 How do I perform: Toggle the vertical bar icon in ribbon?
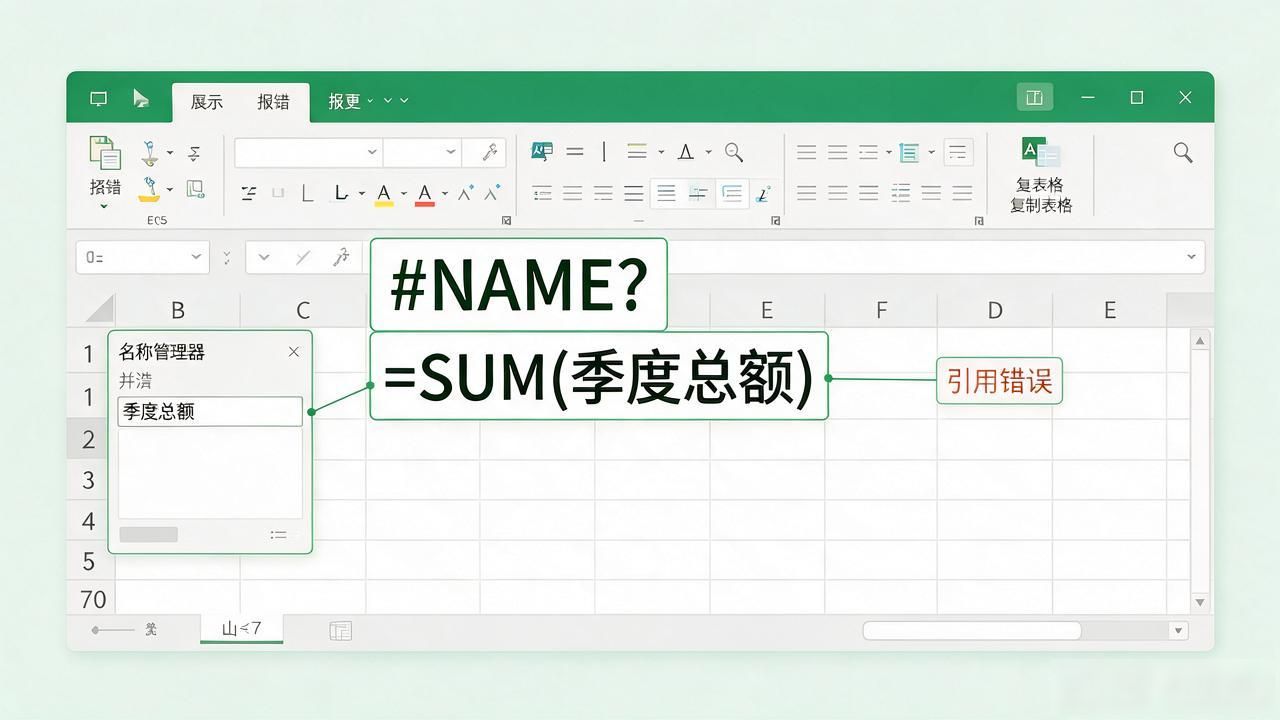(x=604, y=152)
